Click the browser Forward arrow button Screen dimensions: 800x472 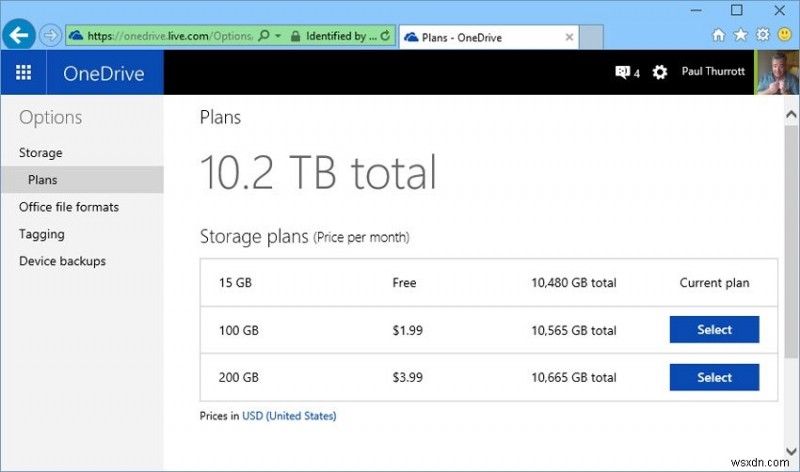pos(50,35)
